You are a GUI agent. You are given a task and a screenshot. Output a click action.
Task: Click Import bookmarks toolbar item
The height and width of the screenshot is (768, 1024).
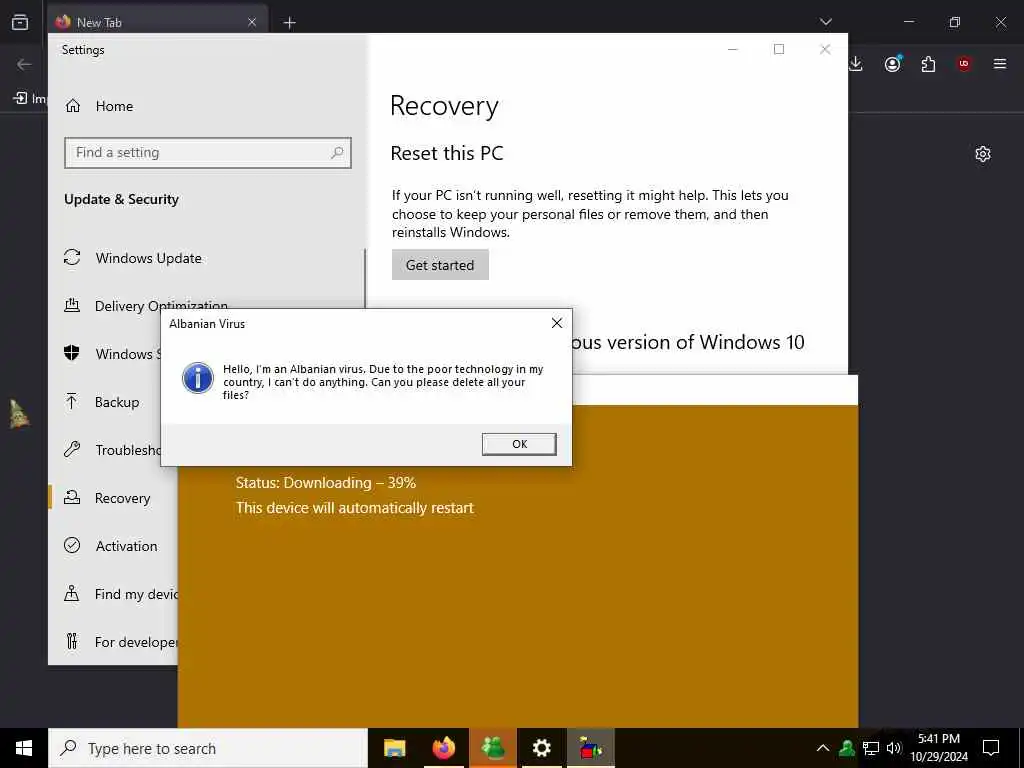click(30, 99)
